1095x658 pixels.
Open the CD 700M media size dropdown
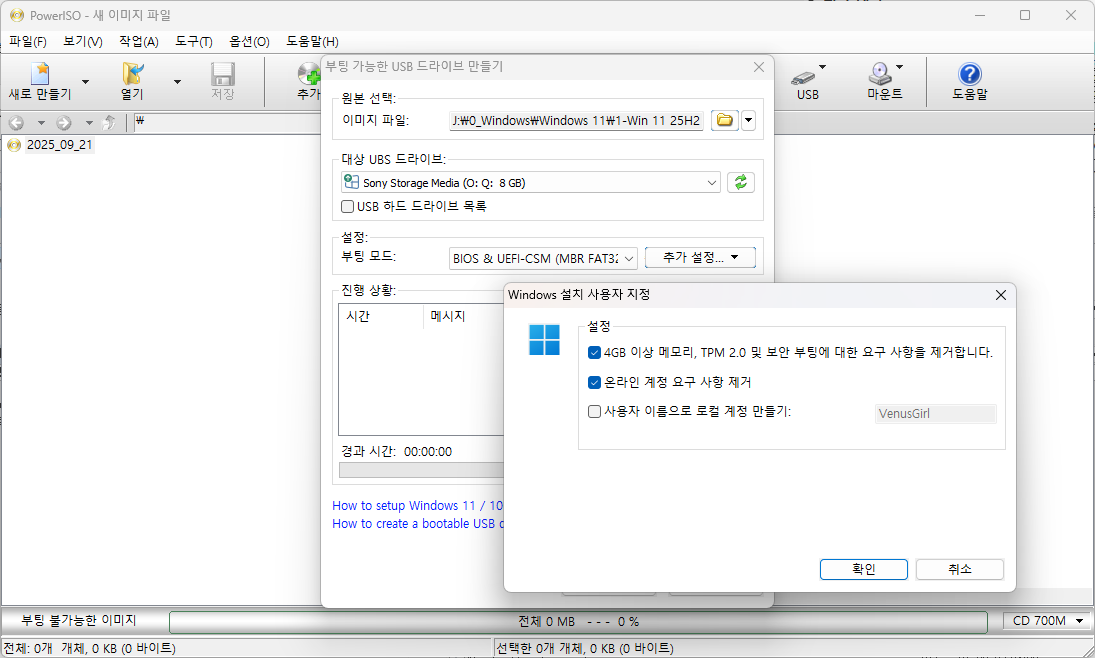tap(1047, 620)
